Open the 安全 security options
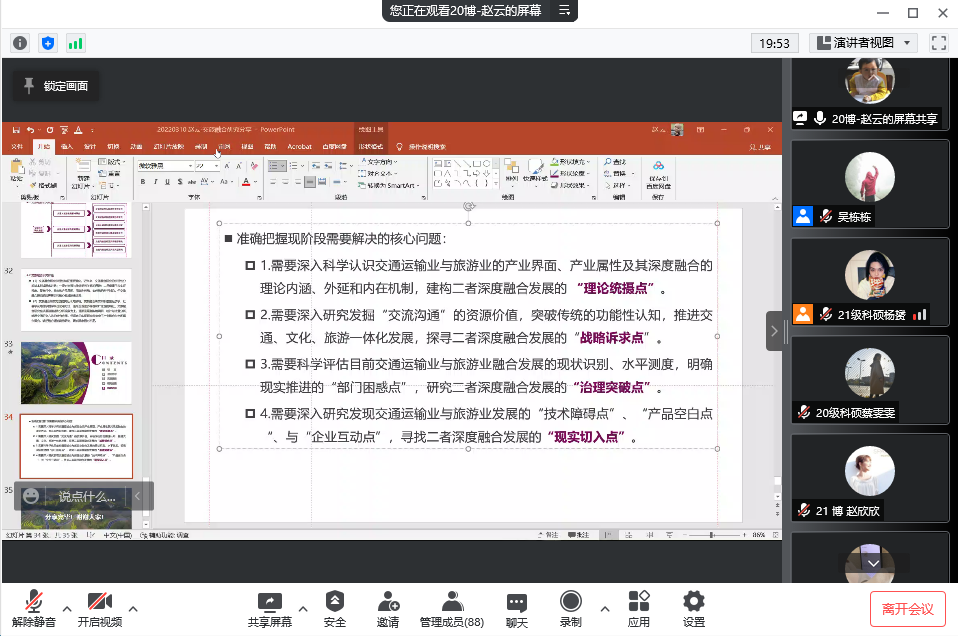Image resolution: width=958 pixels, height=636 pixels. (x=335, y=608)
